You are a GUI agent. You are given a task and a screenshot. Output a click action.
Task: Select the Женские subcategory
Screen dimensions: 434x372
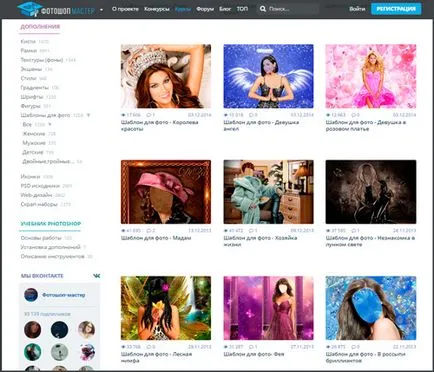[x=34, y=134]
